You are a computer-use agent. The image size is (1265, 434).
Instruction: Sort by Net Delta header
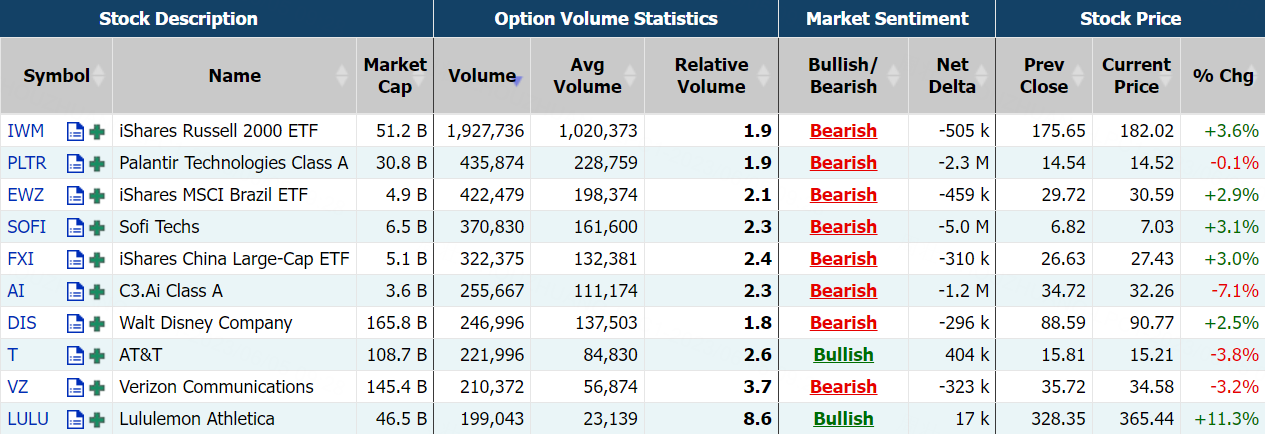[952, 75]
